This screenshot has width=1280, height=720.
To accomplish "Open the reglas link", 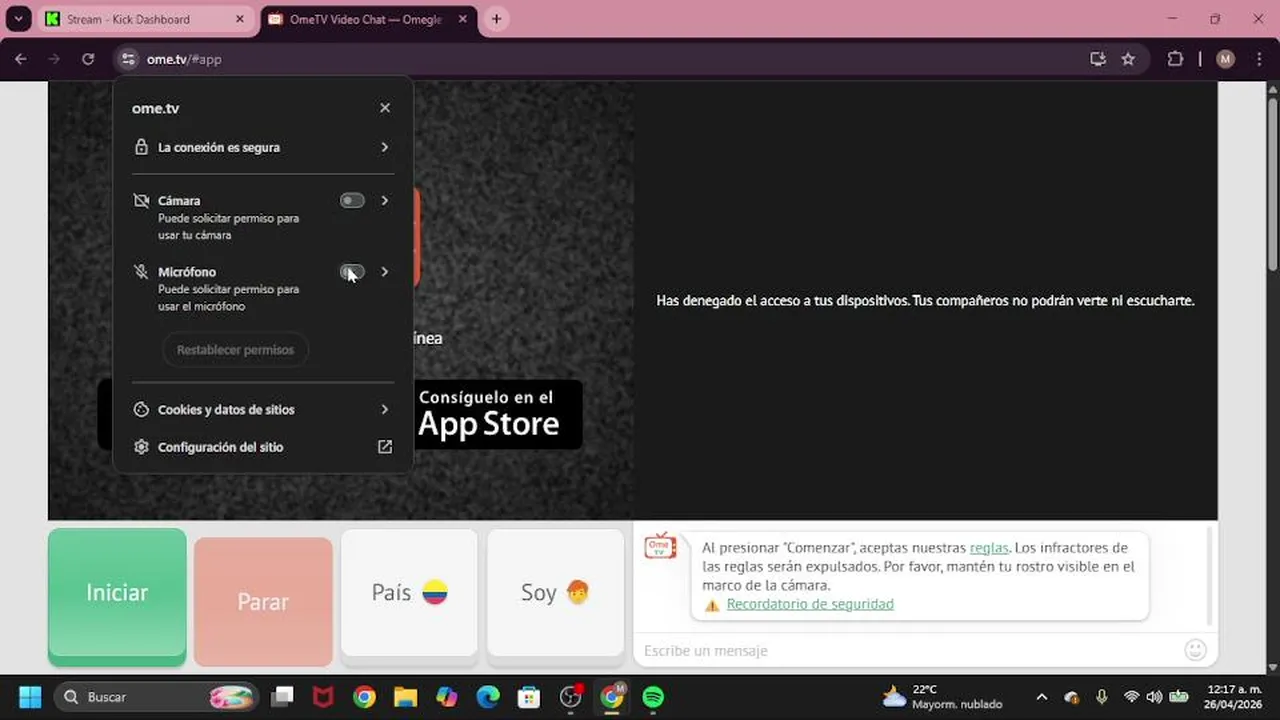I will (988, 548).
